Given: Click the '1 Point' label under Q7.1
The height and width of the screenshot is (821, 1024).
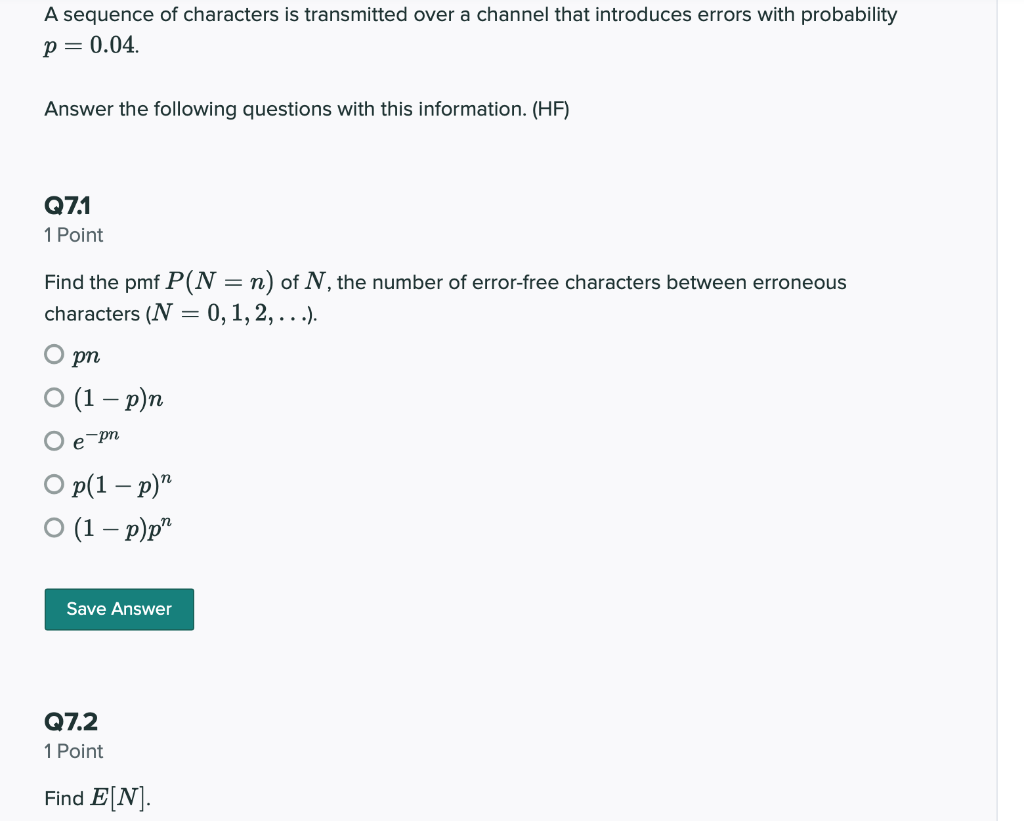Looking at the screenshot, I should 72,235.
